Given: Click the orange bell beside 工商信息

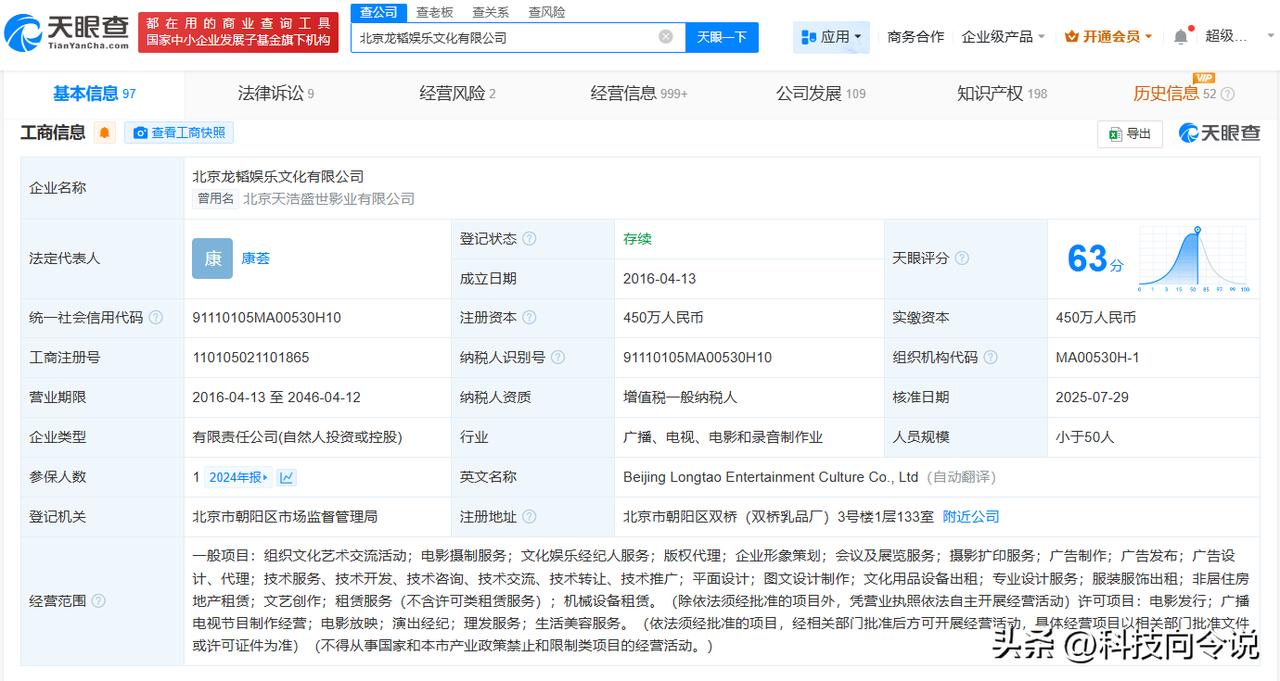Looking at the screenshot, I should pos(105,133).
